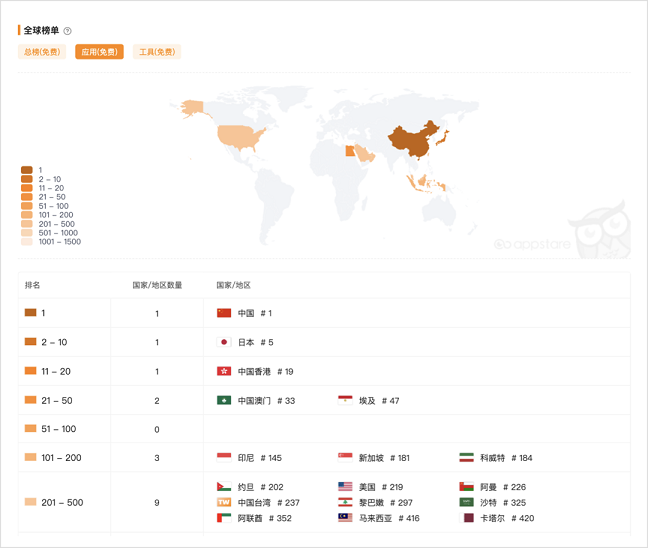Click legend swatch for 21 – 50
The width and height of the screenshot is (648, 548).
(x=27, y=197)
